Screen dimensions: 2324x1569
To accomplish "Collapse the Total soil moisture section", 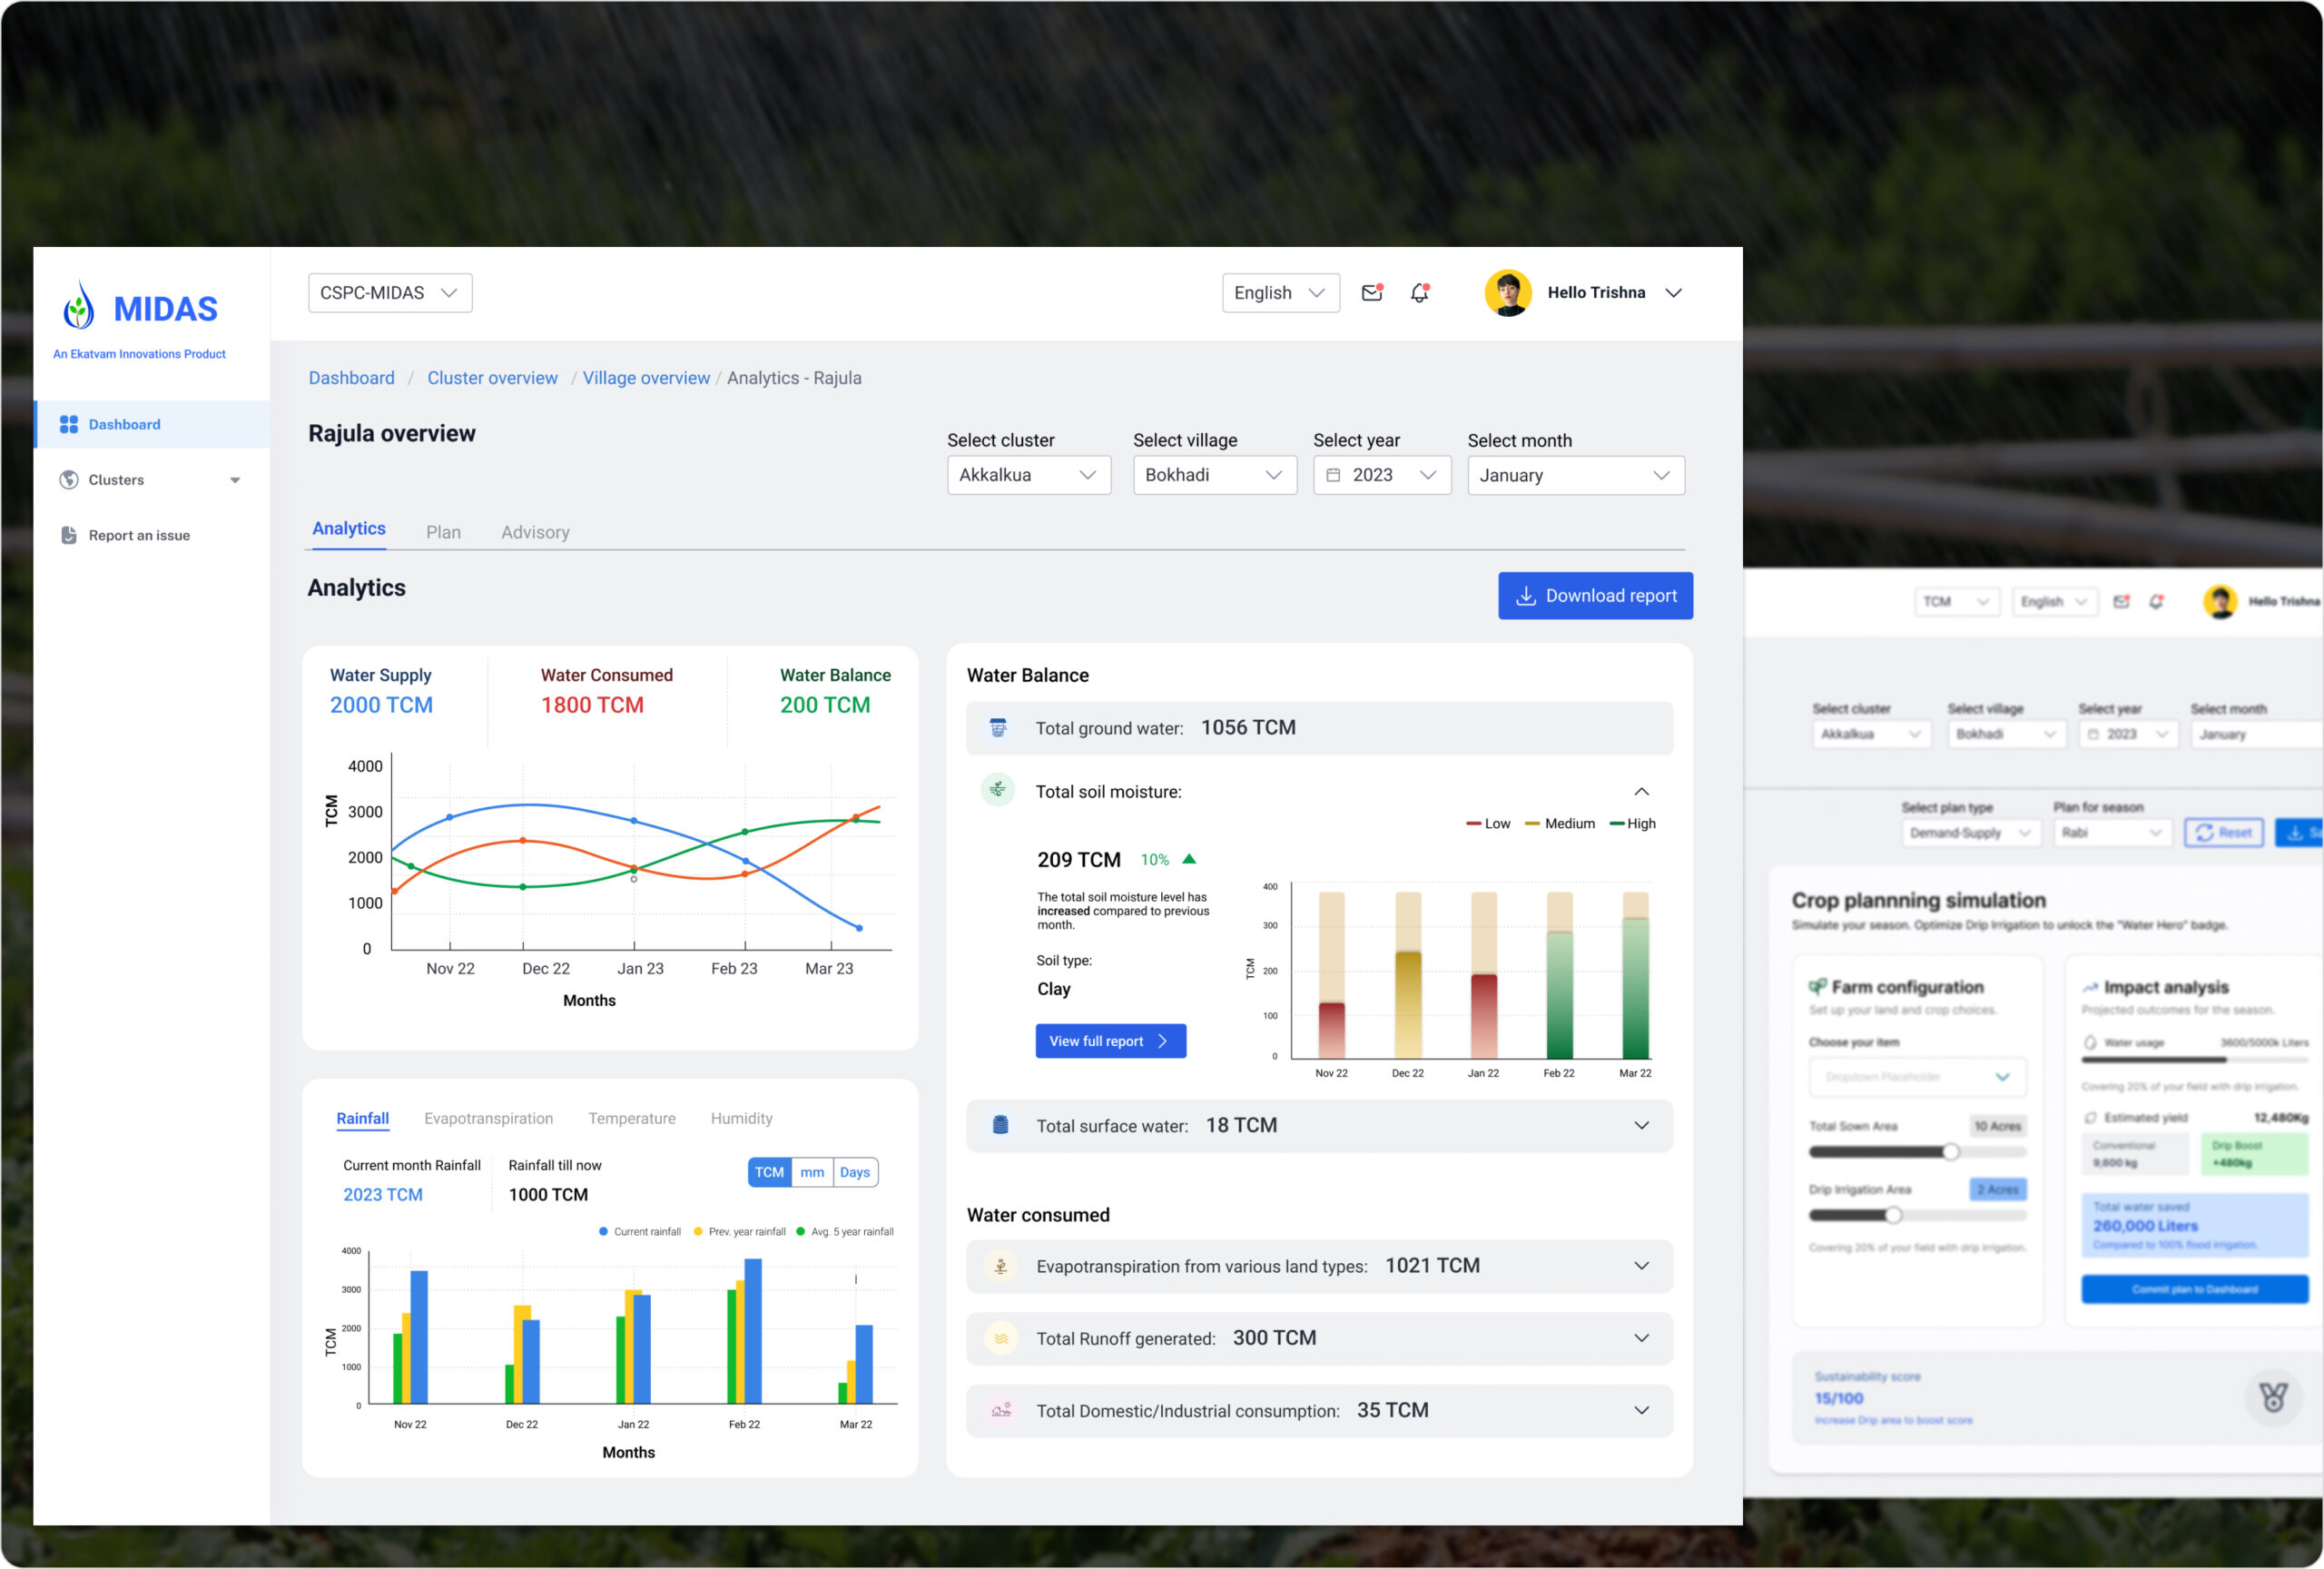I will point(1641,792).
